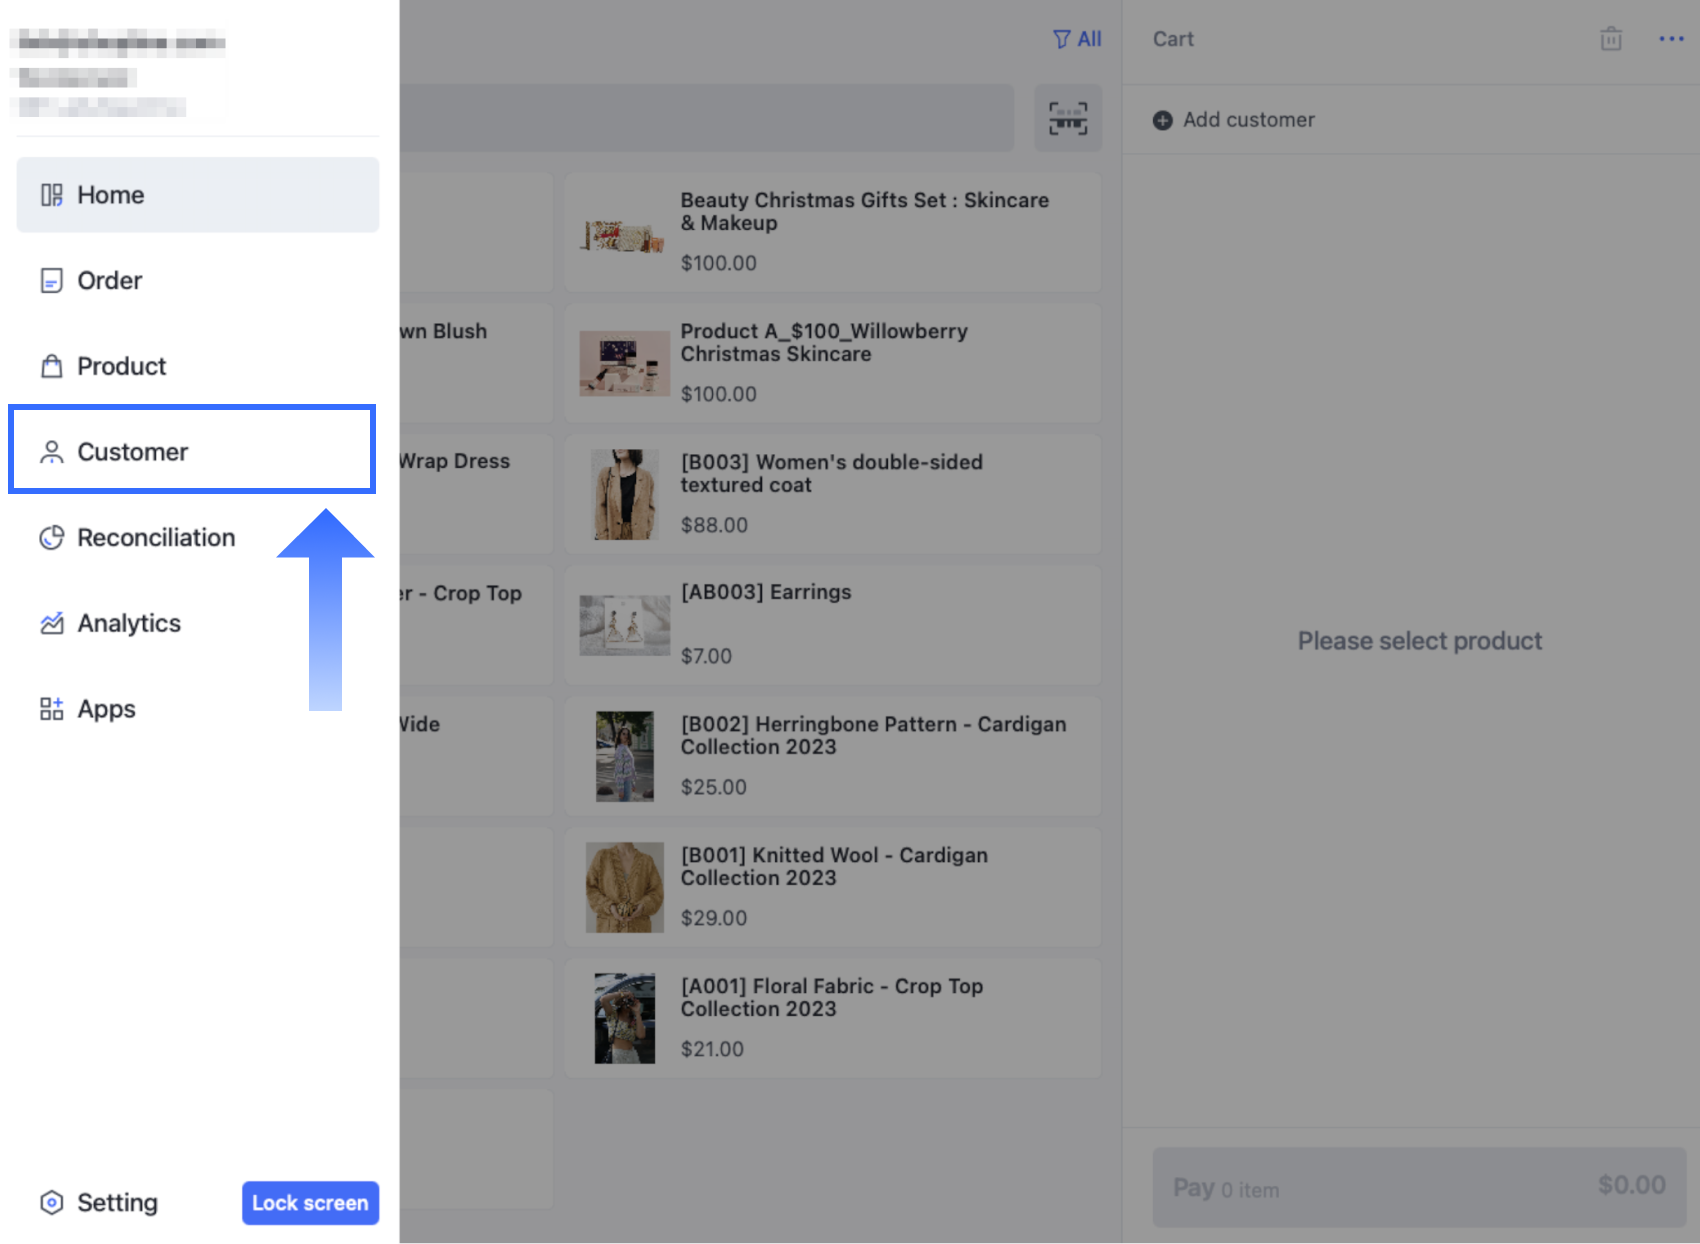
Task: Click "[AB003] Earrings" product title
Action: pos(766,592)
